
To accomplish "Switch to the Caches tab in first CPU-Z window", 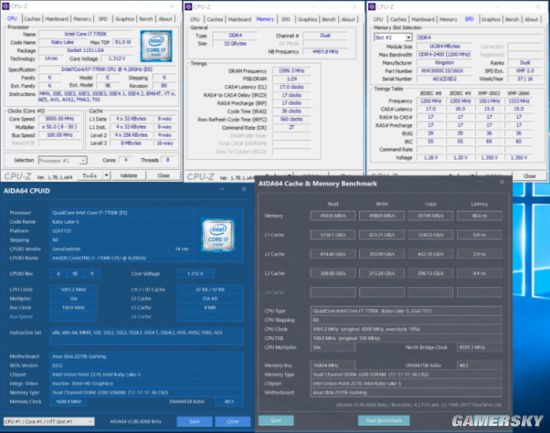I will tap(32, 19).
